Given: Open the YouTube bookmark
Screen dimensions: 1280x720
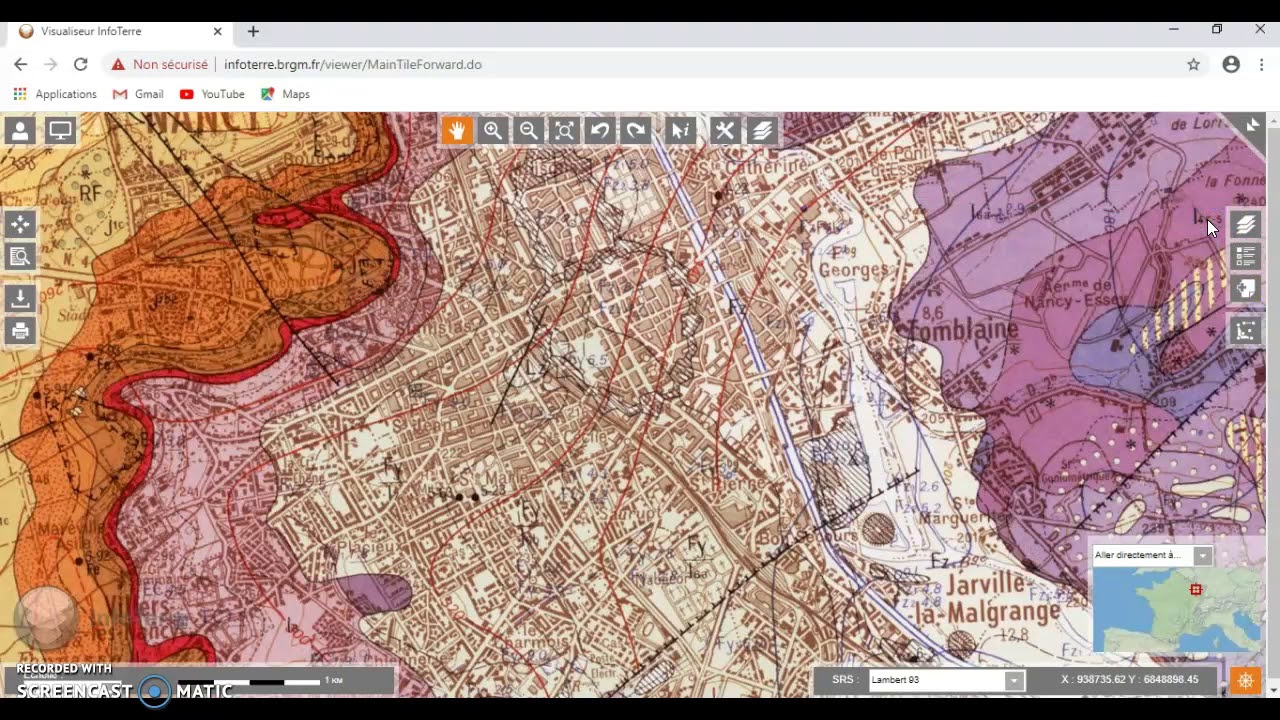Looking at the screenshot, I should [x=212, y=94].
